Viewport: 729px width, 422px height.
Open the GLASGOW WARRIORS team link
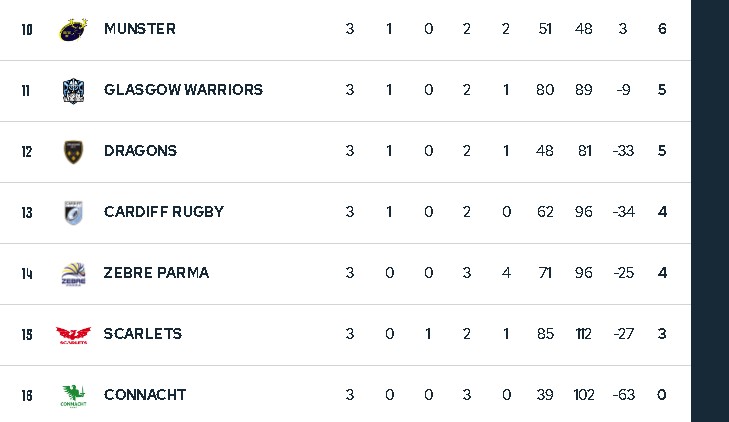pos(183,90)
